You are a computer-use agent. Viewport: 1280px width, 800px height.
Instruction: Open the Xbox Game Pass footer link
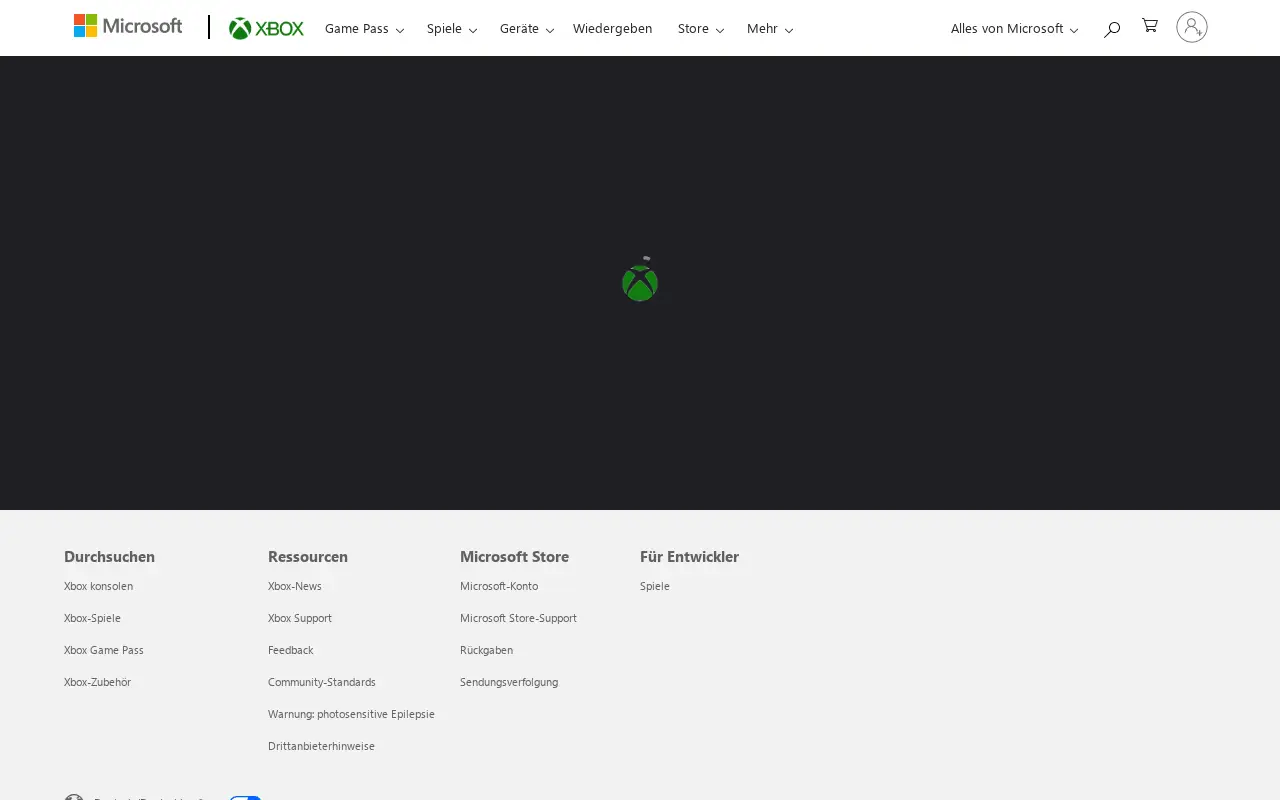pos(104,650)
